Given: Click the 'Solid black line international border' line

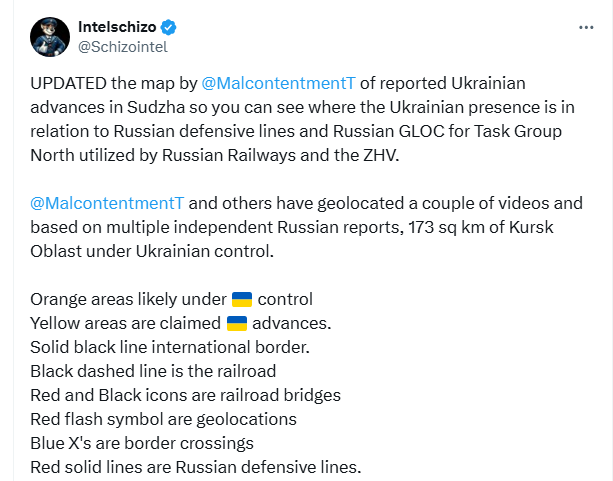Looking at the screenshot, I should [x=170, y=347].
